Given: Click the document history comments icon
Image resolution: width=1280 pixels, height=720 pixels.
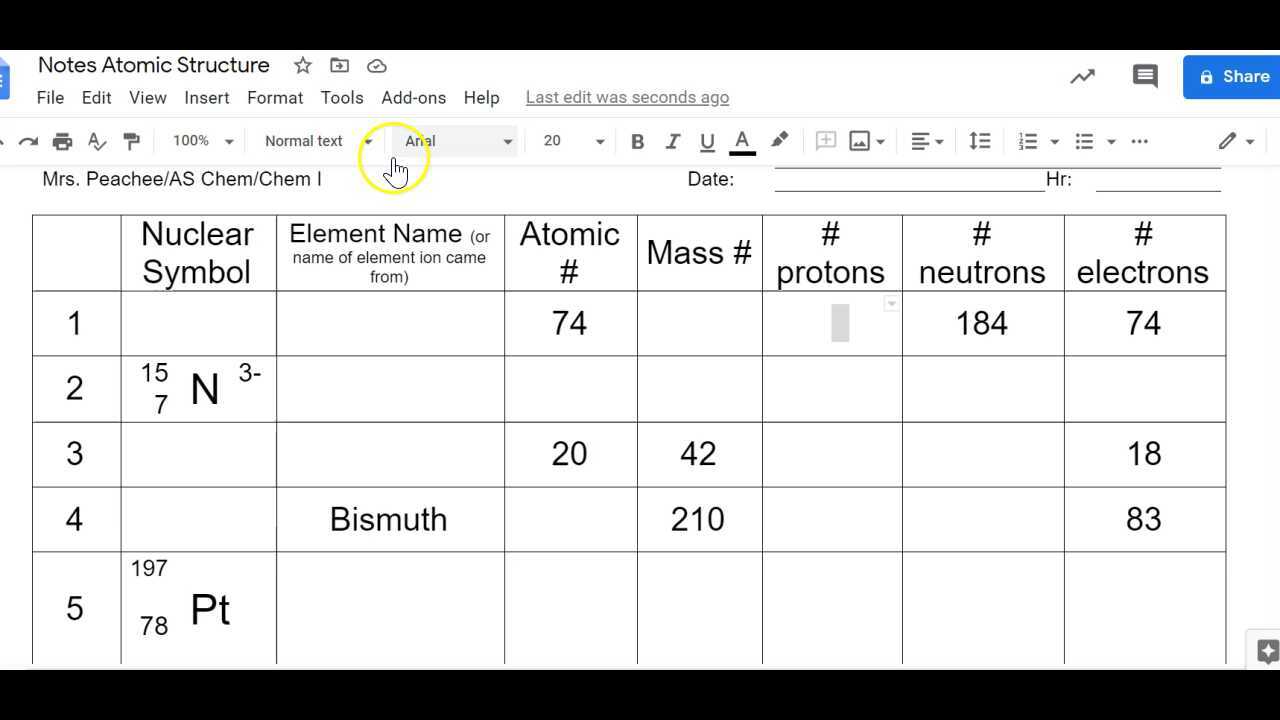Looking at the screenshot, I should [x=1144, y=76].
